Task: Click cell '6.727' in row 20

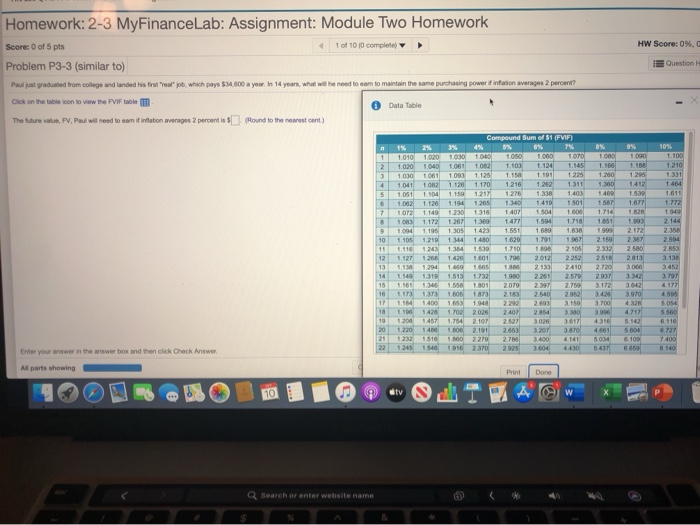Action: point(669,330)
